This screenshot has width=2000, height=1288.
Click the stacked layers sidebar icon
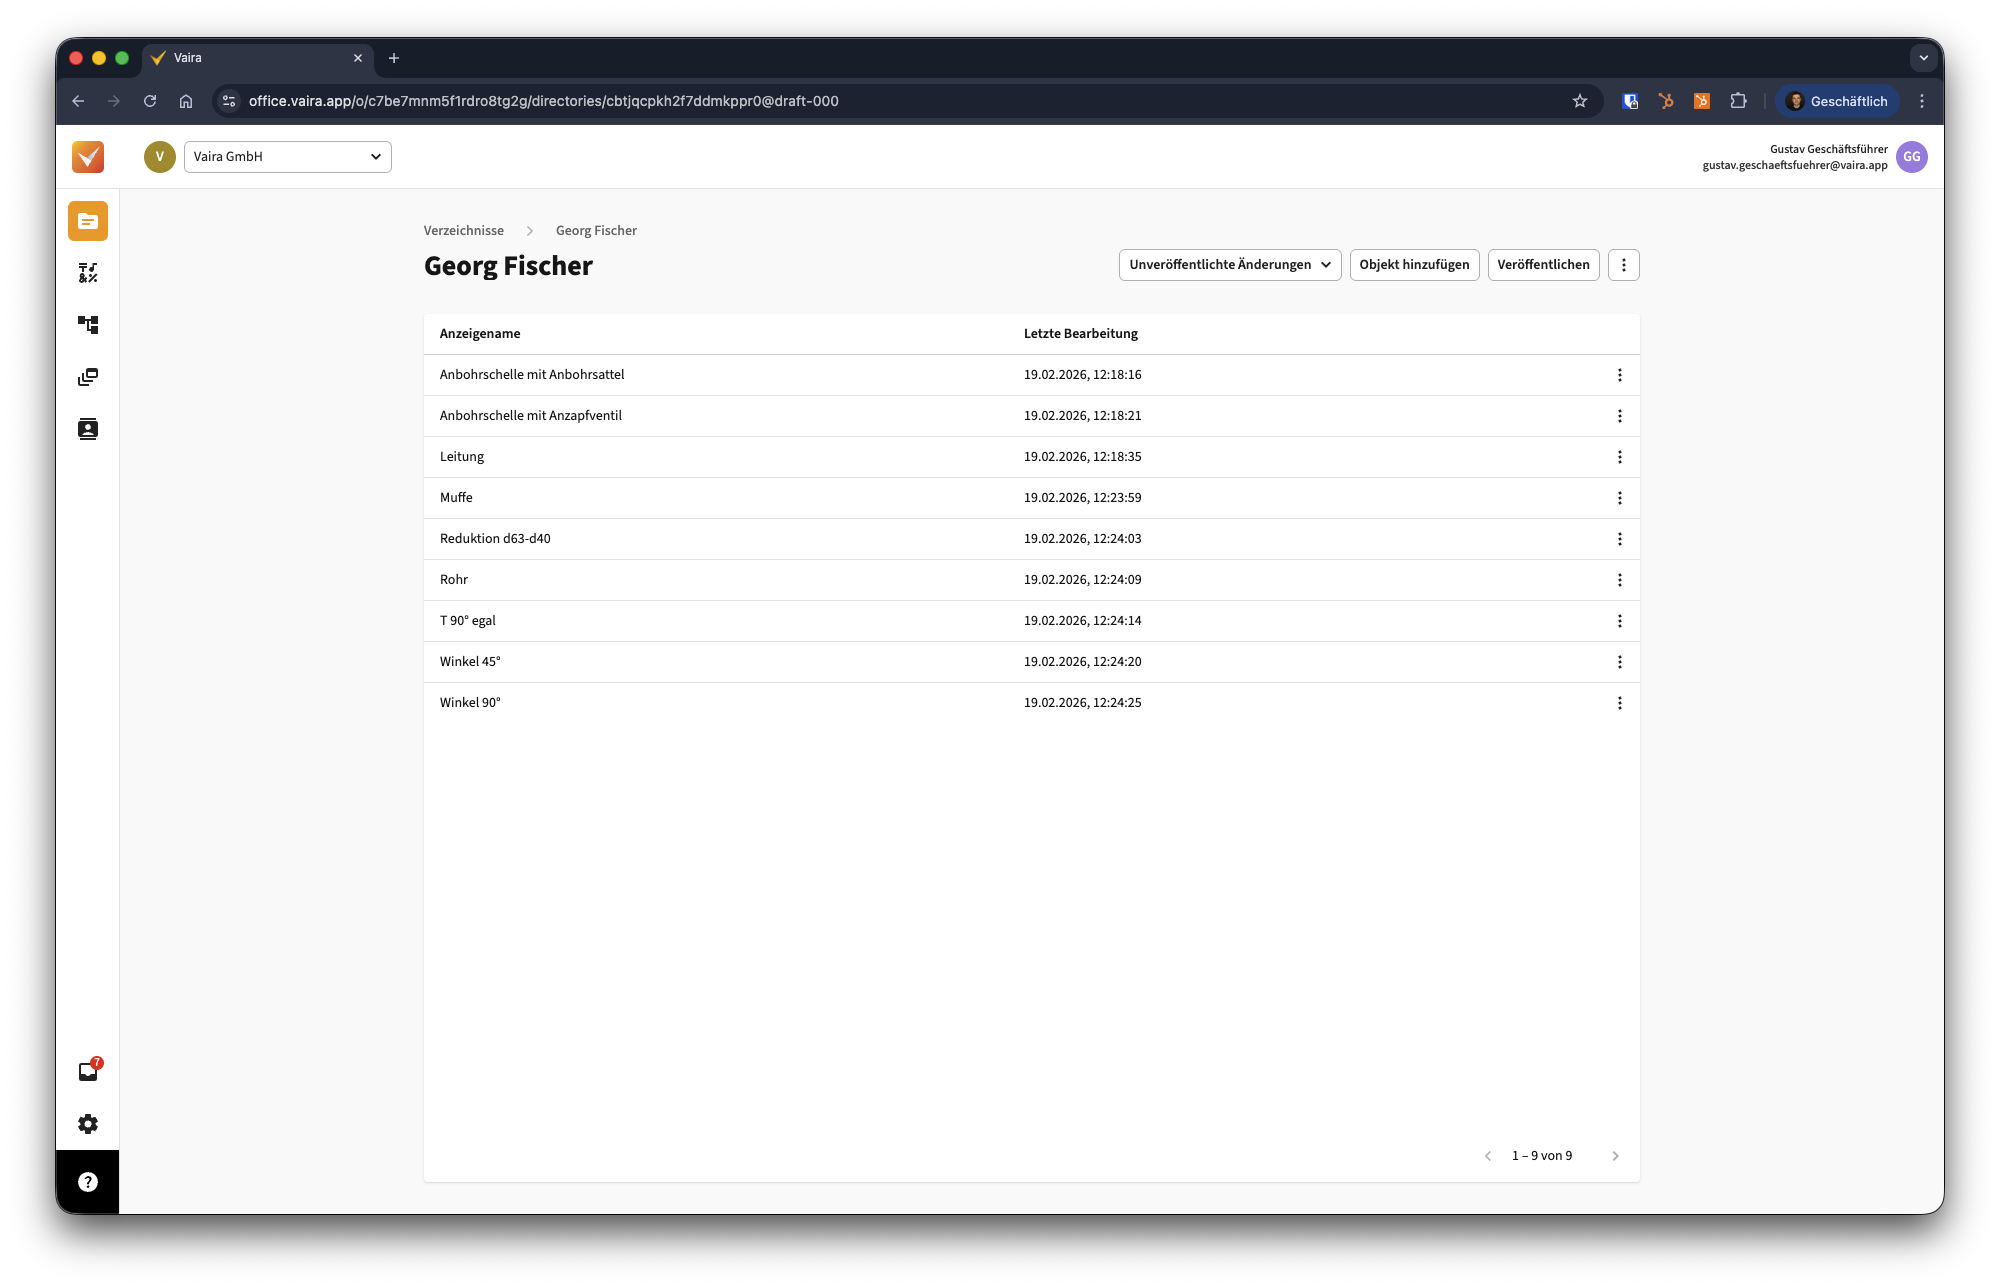point(88,377)
